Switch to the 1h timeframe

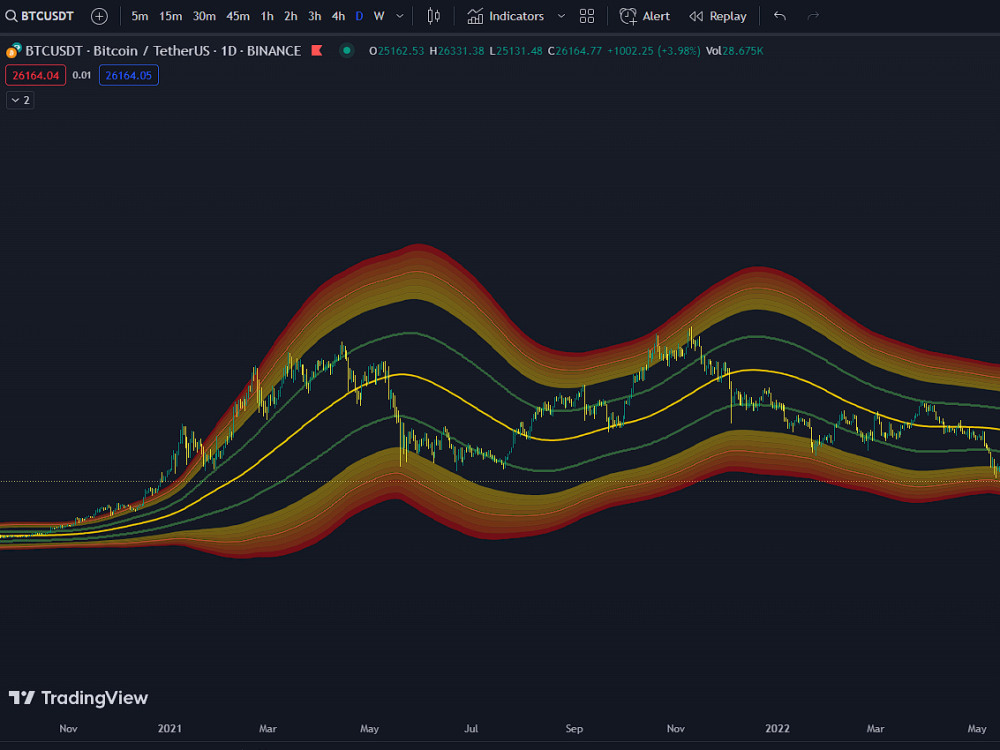click(x=267, y=16)
